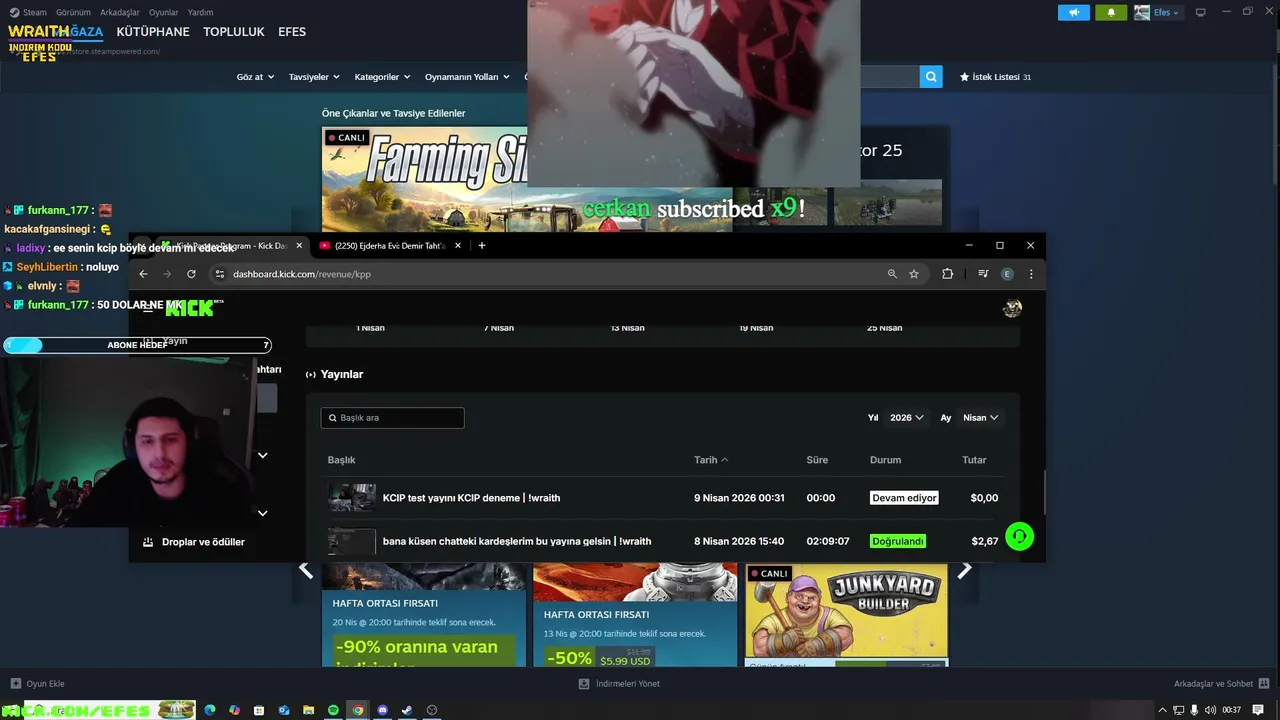The height and width of the screenshot is (720, 1280).
Task: Click Oyun Ekle in Steam footer
Action: click(37, 684)
